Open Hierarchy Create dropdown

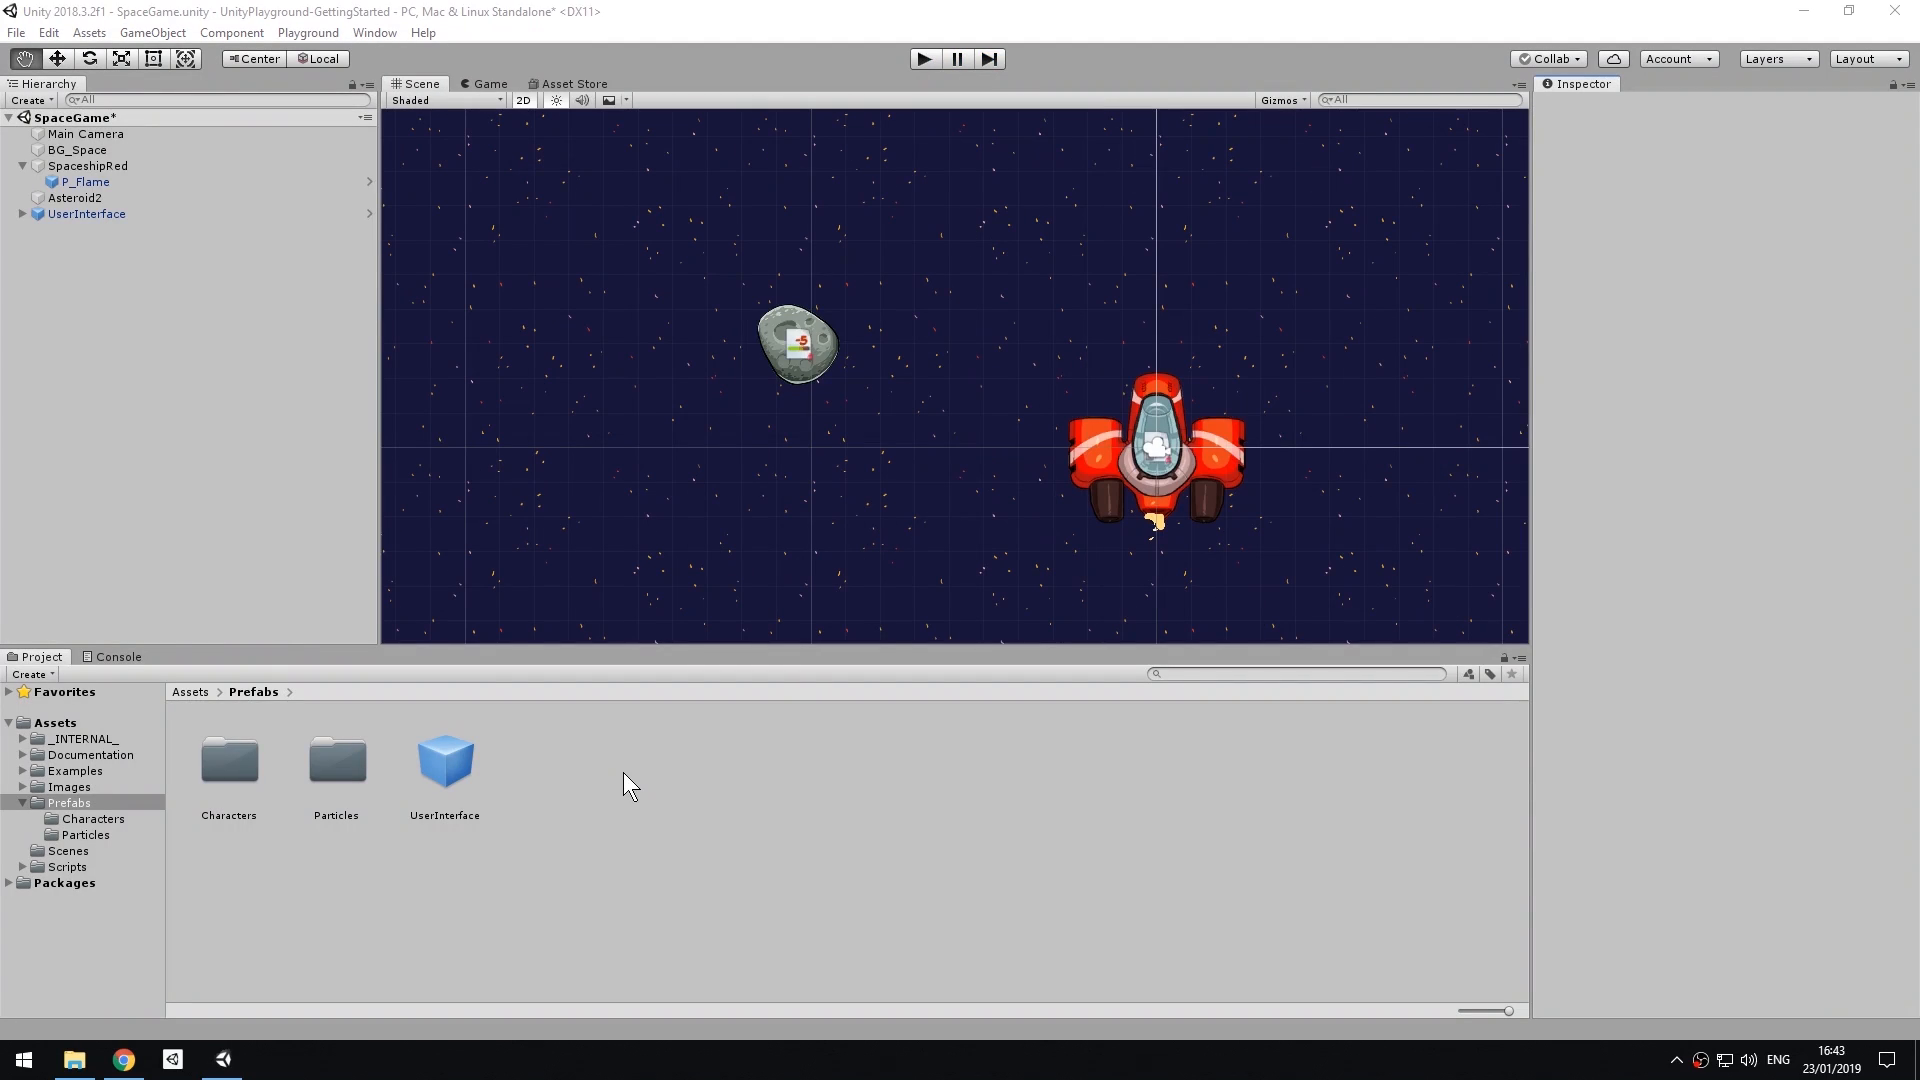point(31,100)
